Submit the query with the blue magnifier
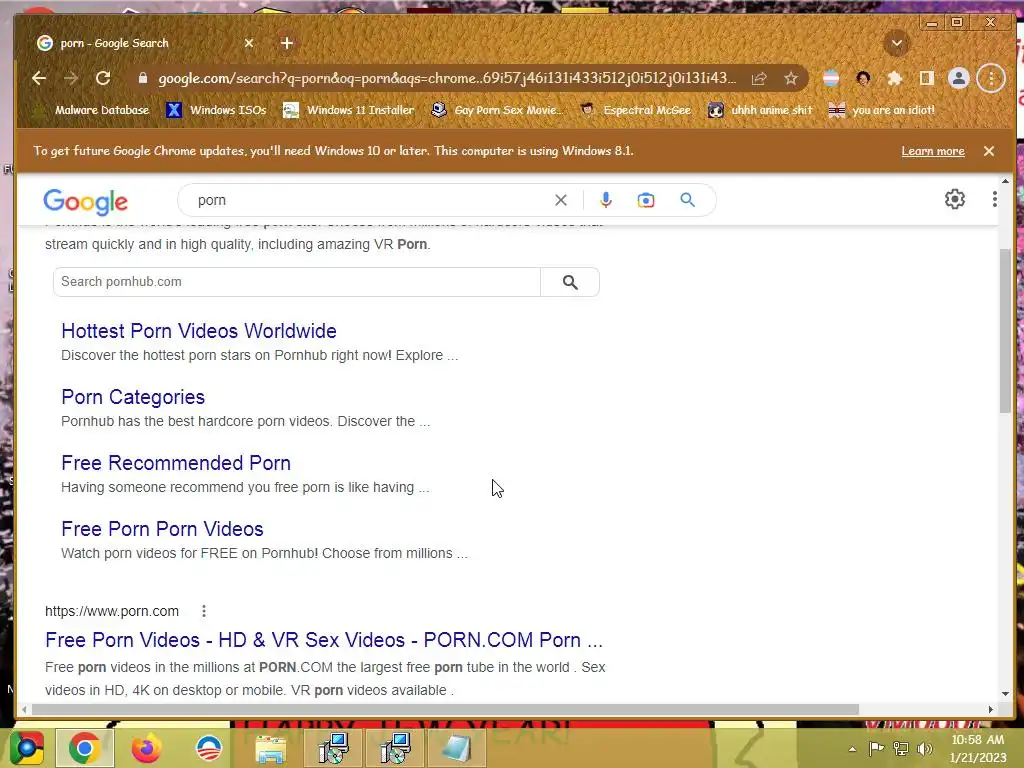The width and height of the screenshot is (1024, 768). point(687,200)
